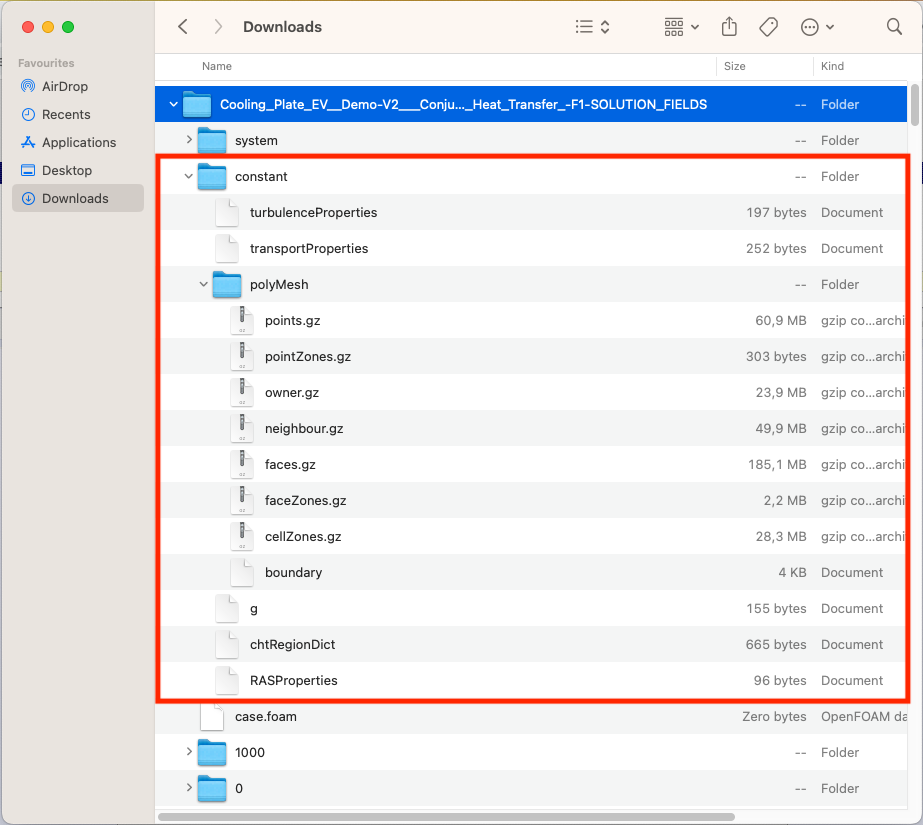923x825 pixels.
Task: Close the Finder window via red button
Action: (28, 27)
